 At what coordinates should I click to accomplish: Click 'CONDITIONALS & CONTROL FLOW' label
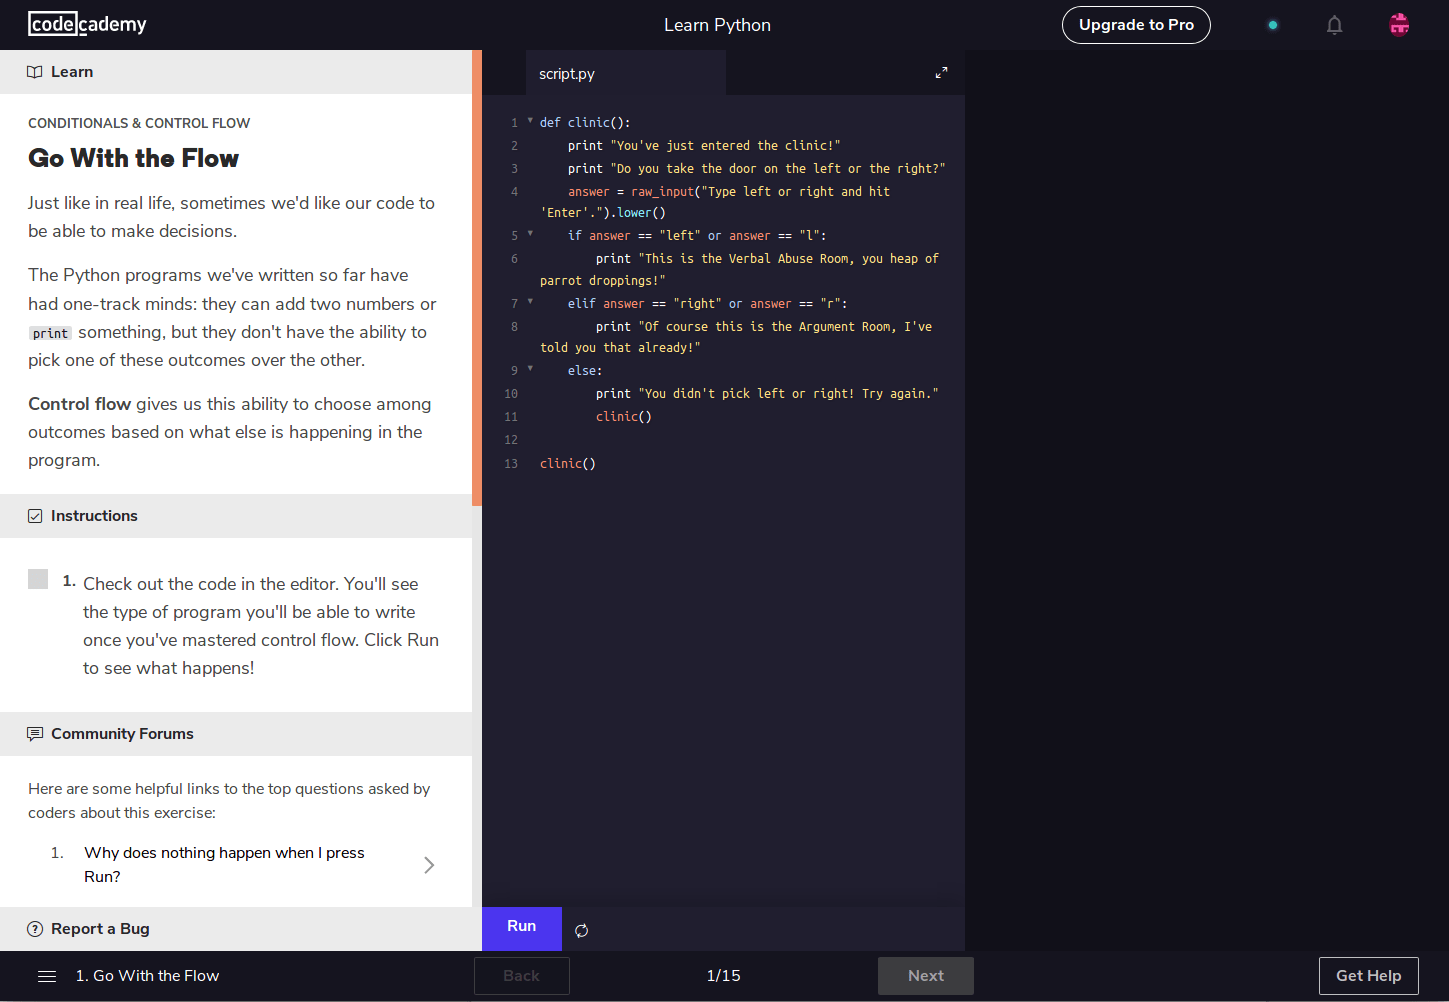(139, 123)
